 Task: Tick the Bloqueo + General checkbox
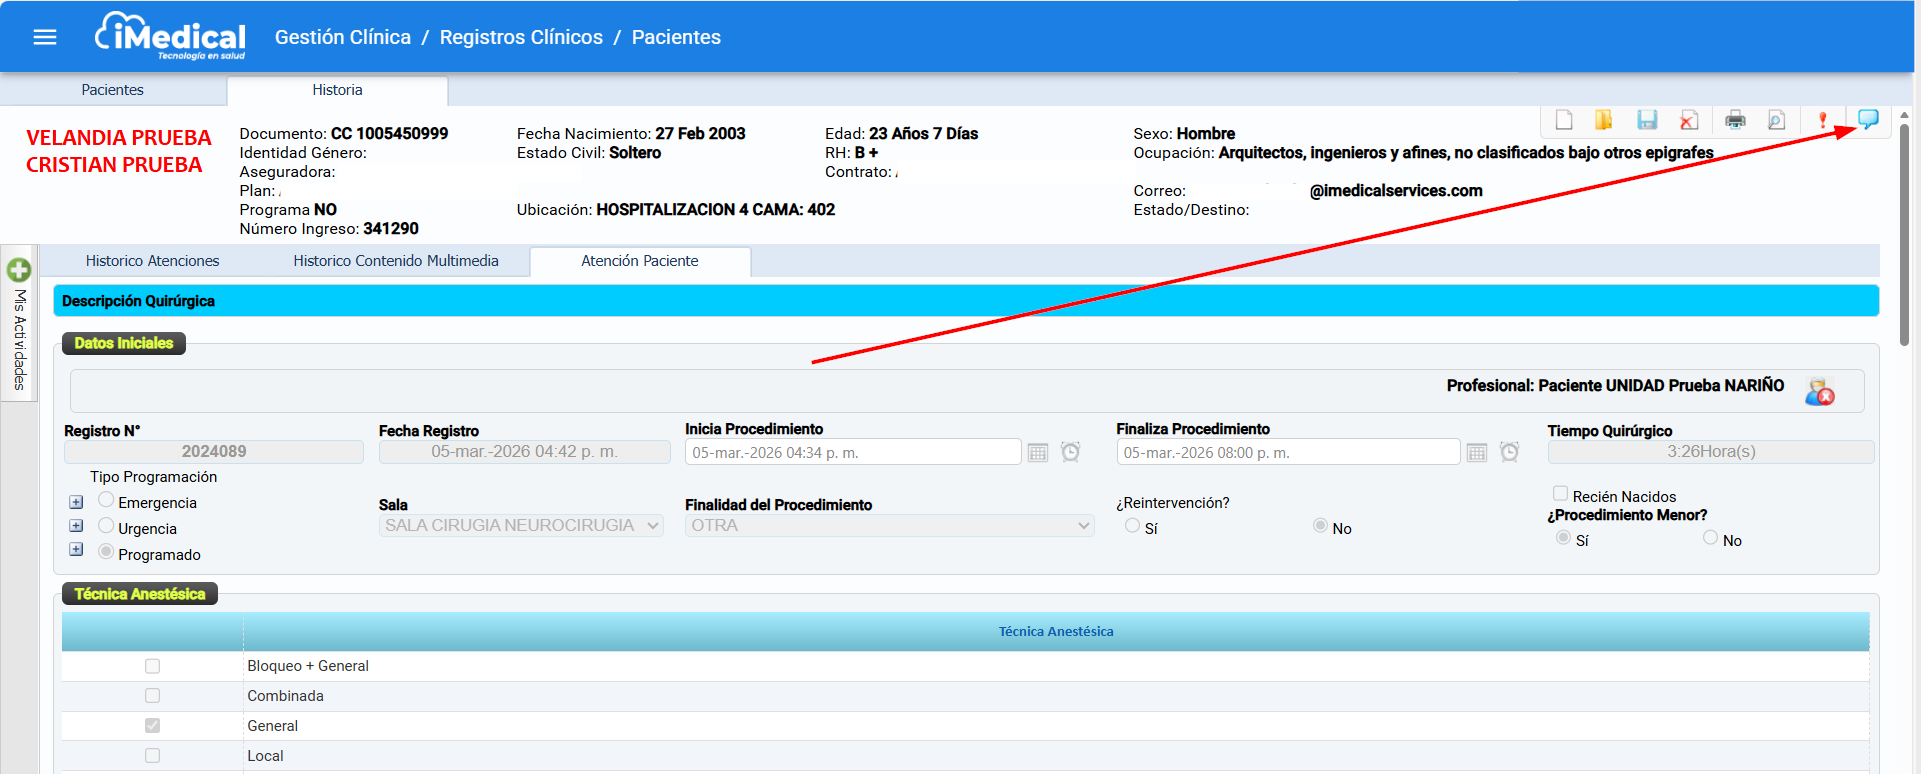tap(152, 666)
